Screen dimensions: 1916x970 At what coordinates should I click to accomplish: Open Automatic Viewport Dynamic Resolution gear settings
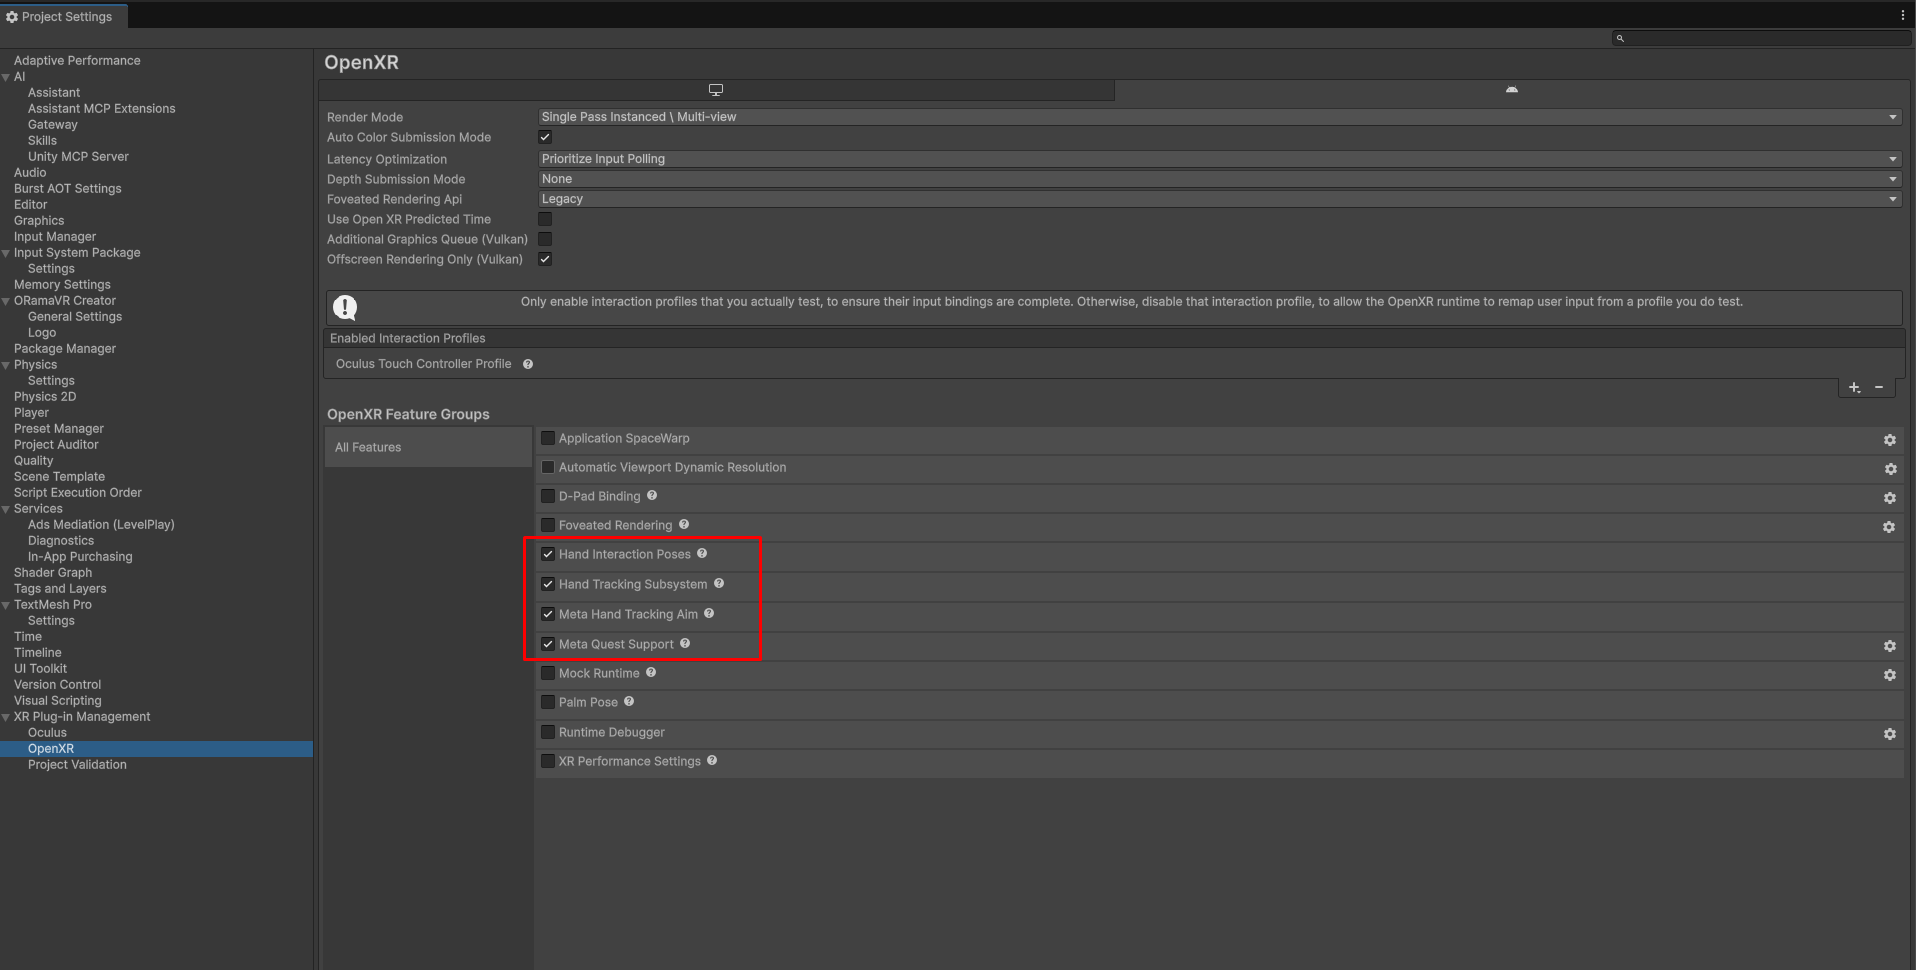point(1890,469)
